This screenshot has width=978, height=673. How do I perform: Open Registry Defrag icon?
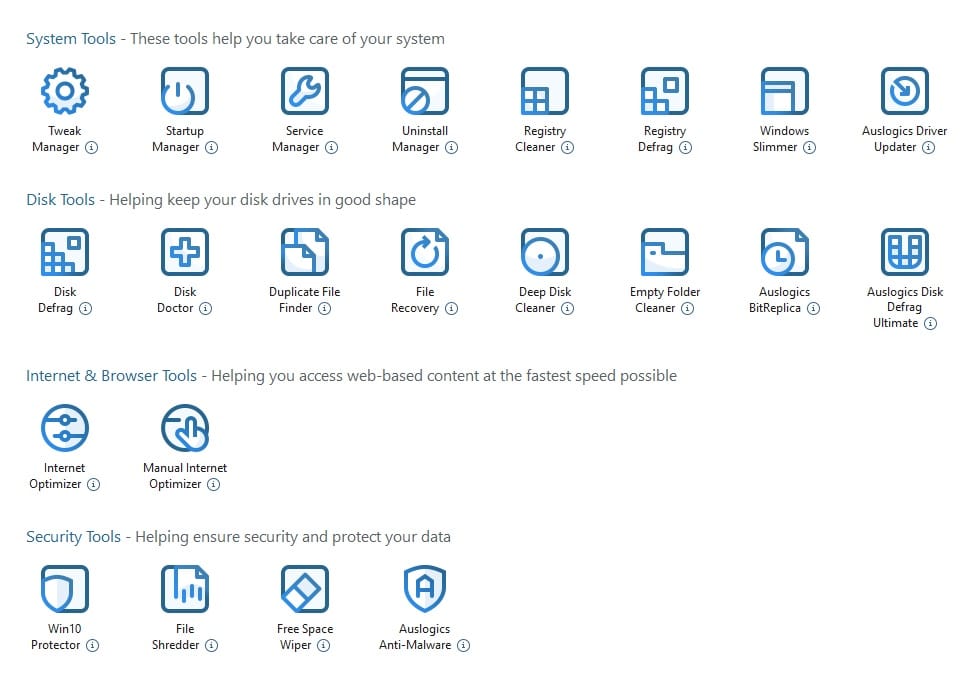pyautogui.click(x=665, y=91)
